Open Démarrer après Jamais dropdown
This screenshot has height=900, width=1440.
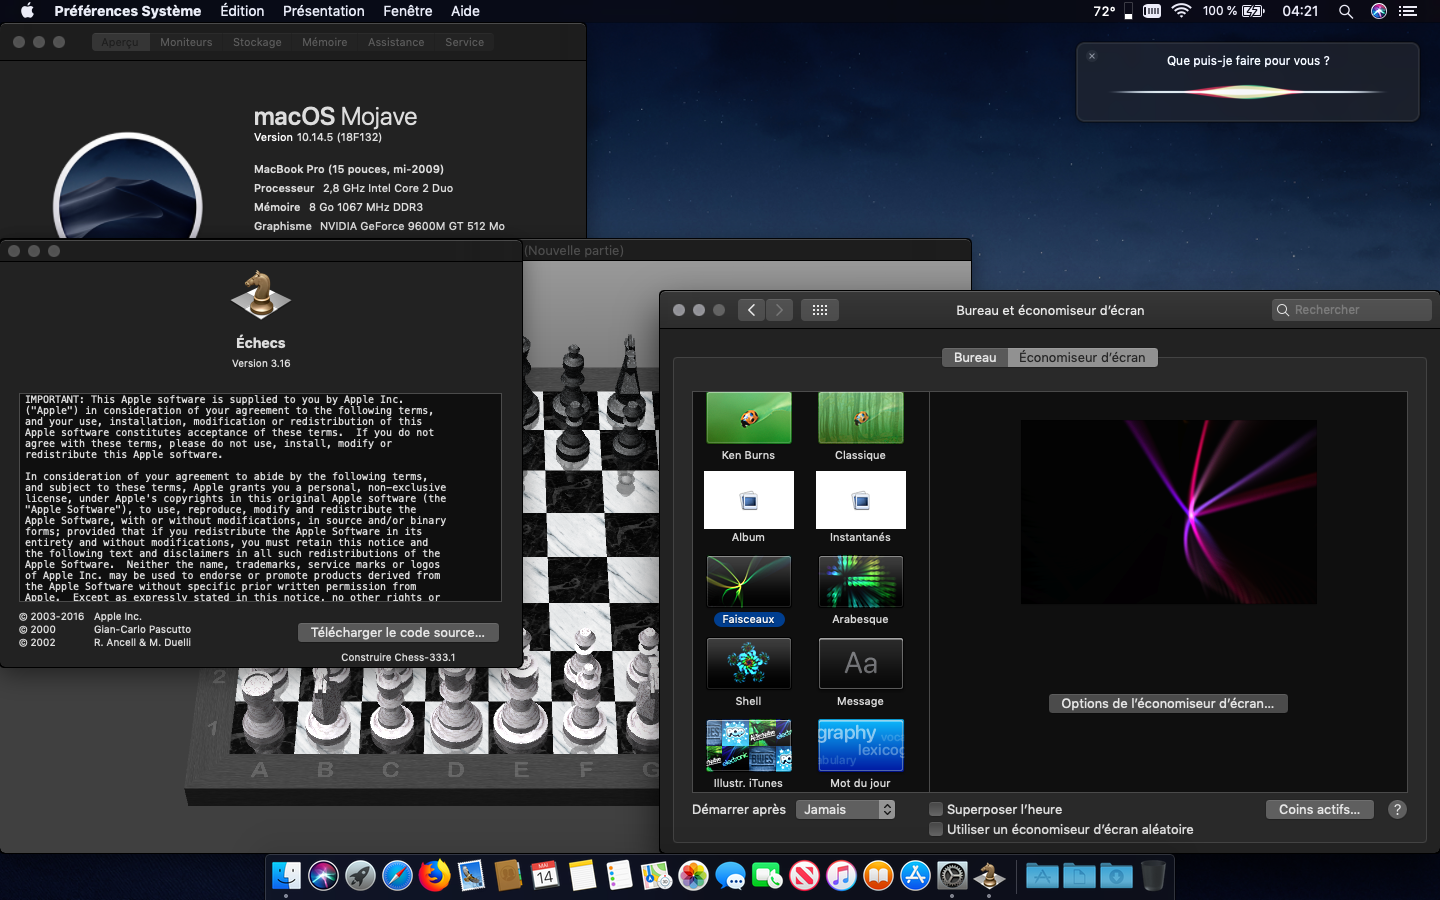click(x=846, y=809)
